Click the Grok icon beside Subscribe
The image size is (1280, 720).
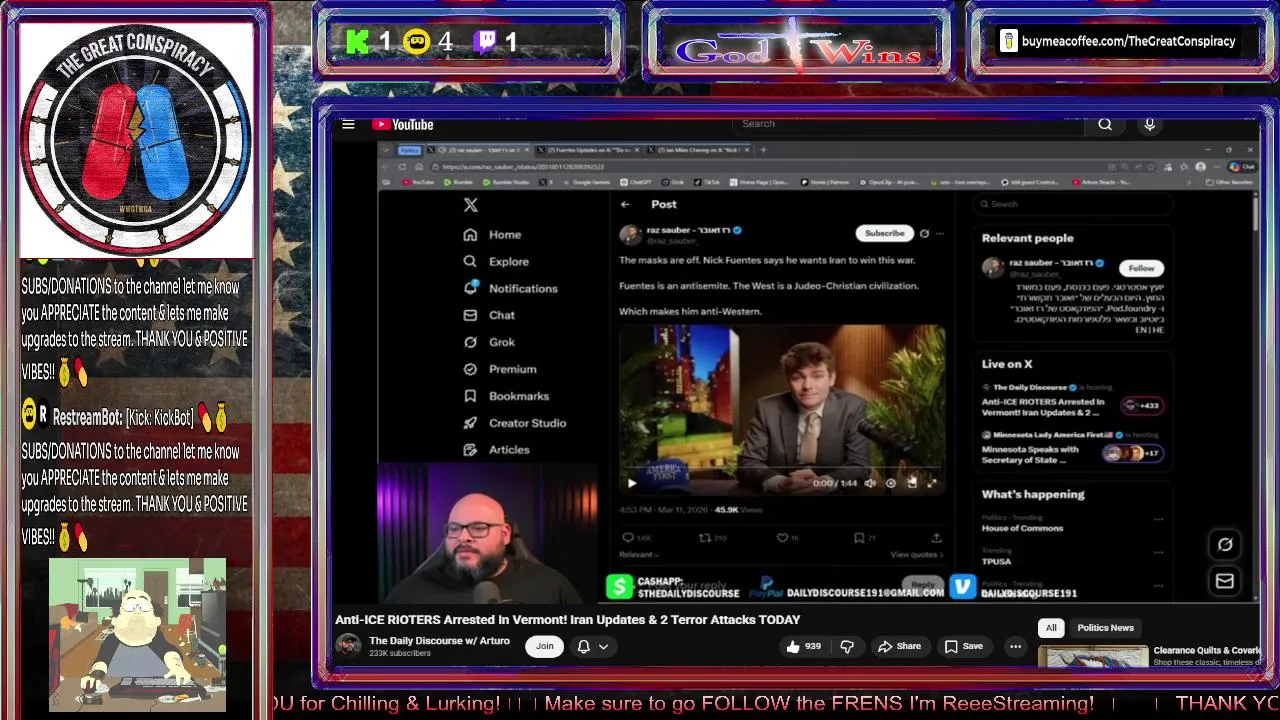click(x=924, y=233)
